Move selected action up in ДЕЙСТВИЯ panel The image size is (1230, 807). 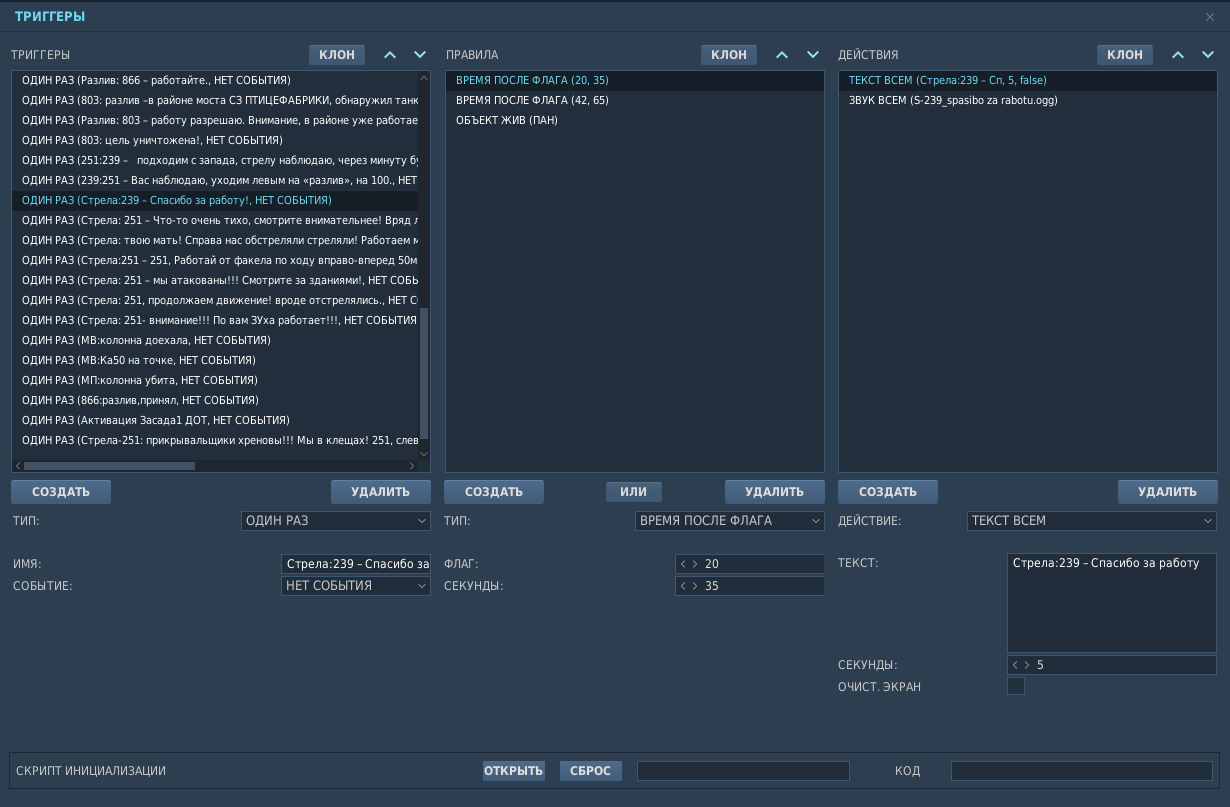tap(1179, 55)
